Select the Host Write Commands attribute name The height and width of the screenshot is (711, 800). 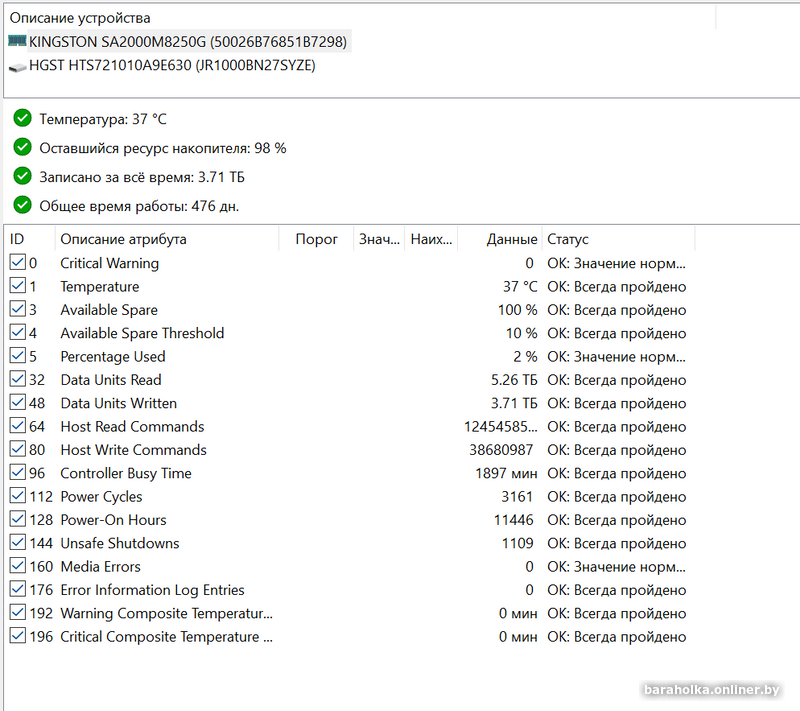[133, 450]
